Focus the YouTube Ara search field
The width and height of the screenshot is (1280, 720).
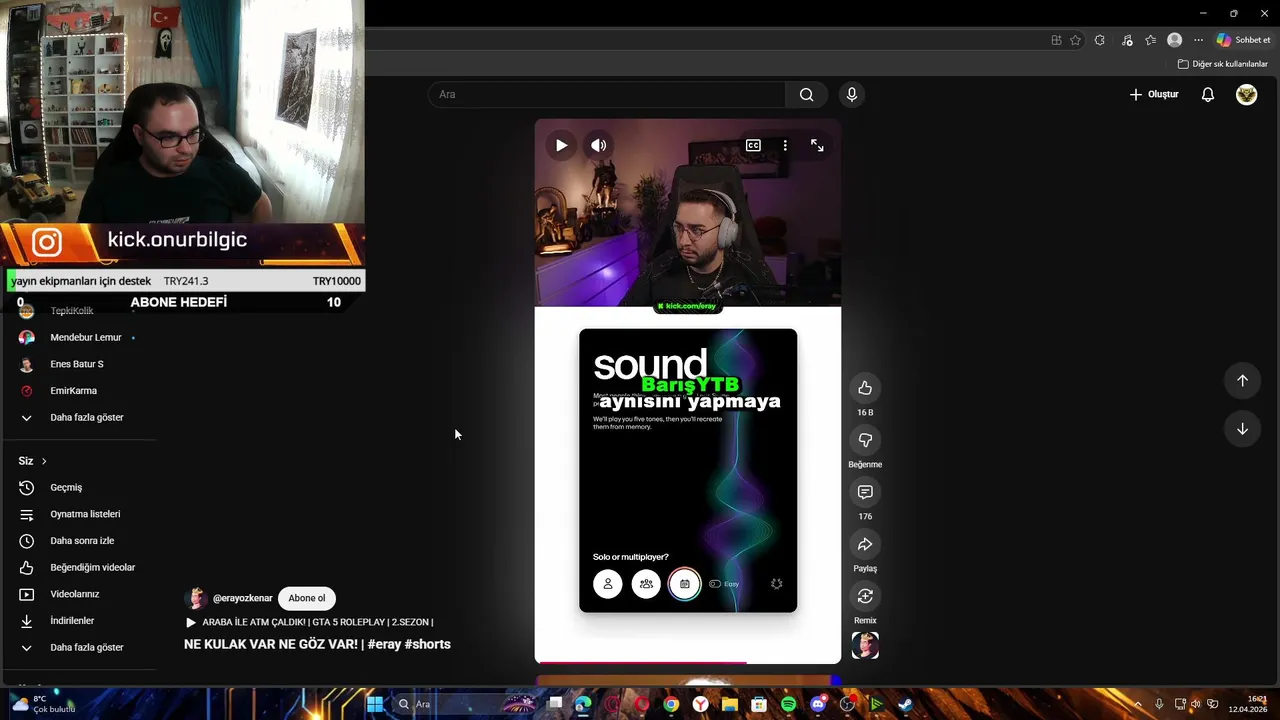click(x=607, y=94)
